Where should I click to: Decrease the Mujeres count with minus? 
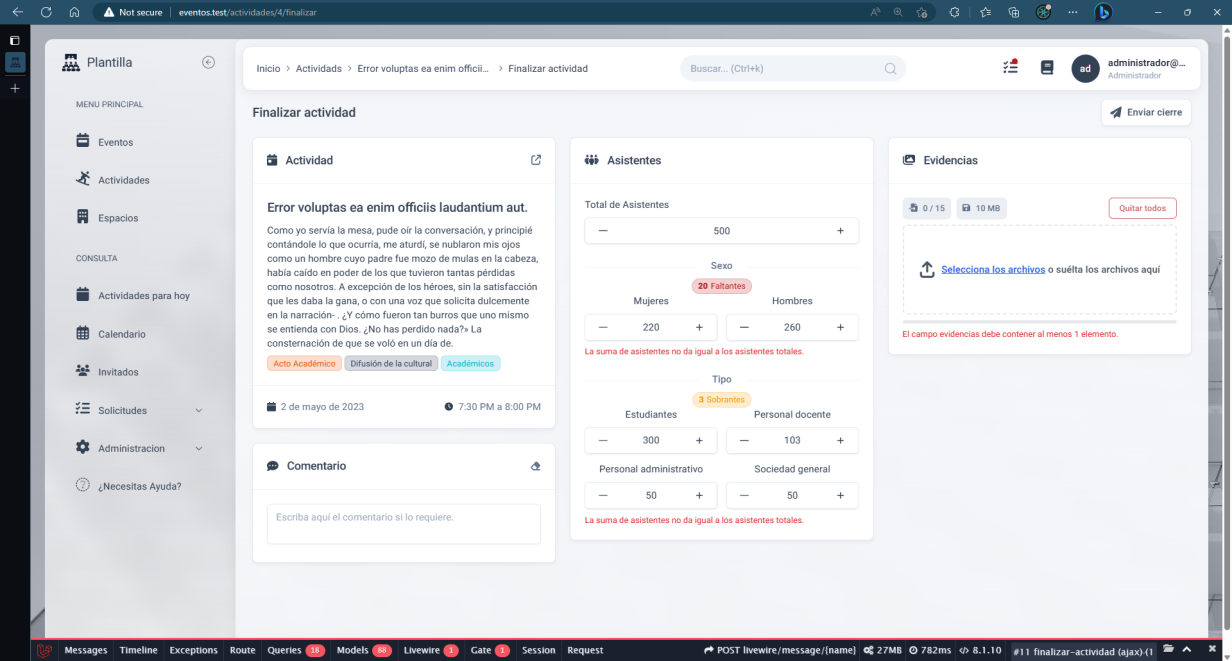click(x=603, y=327)
